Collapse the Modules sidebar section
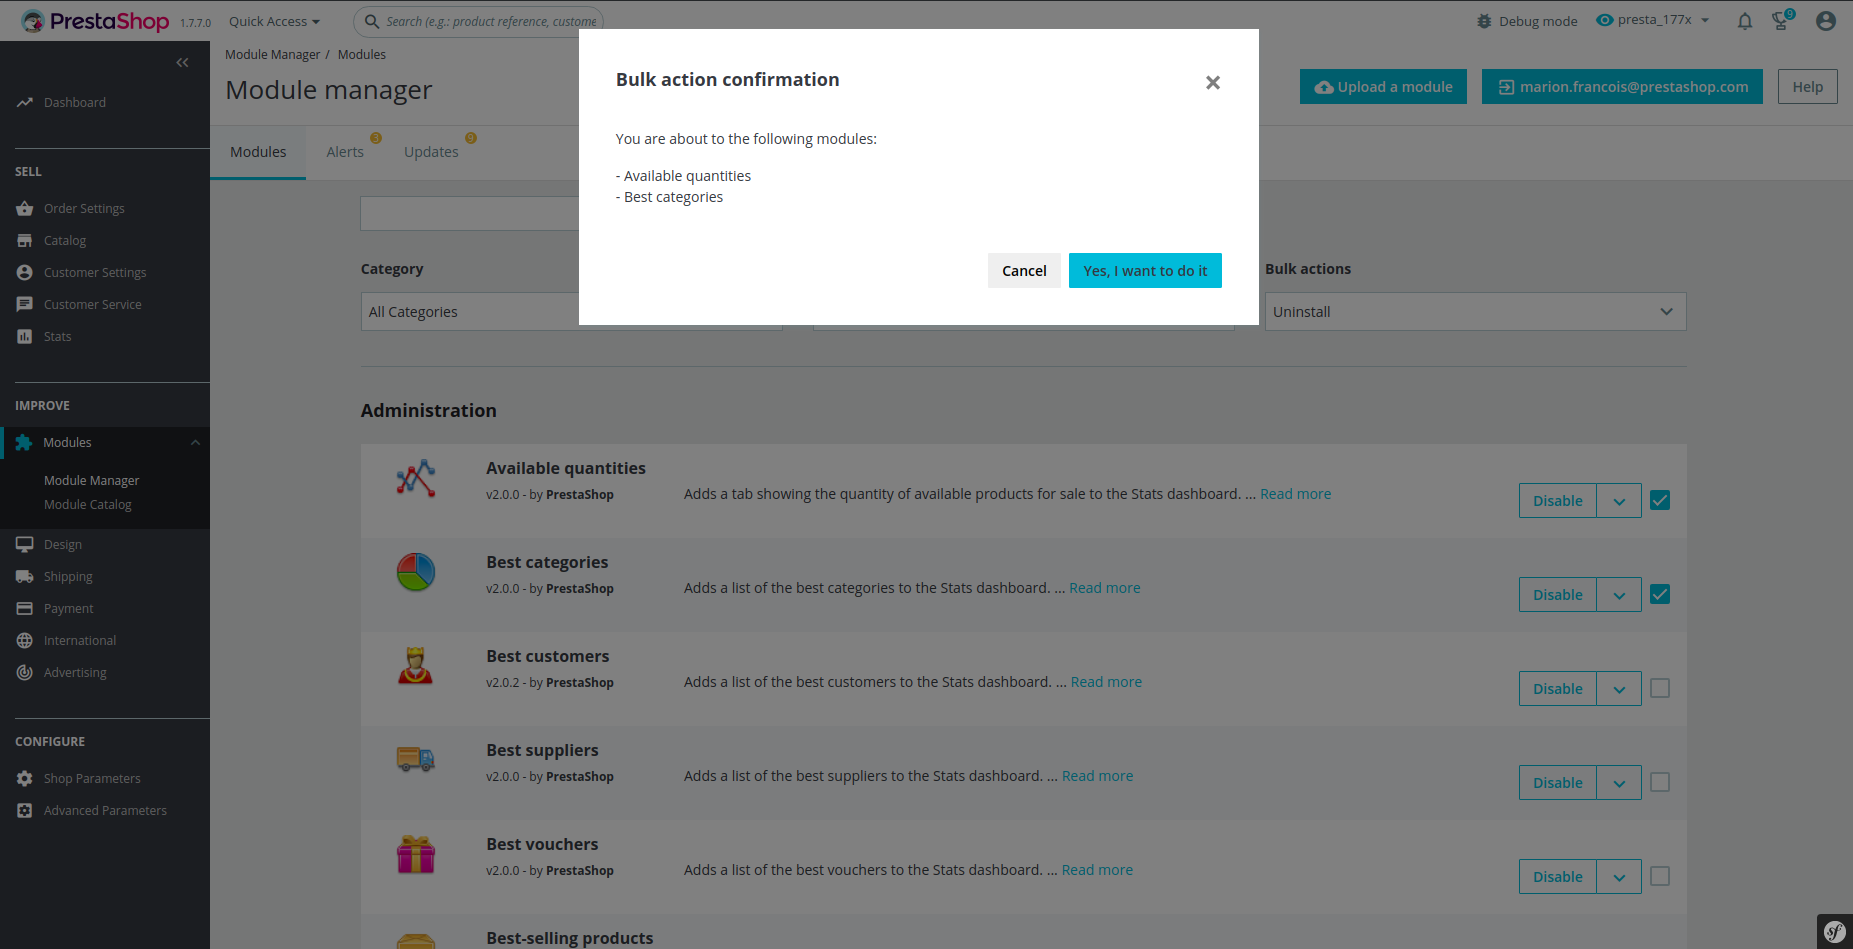This screenshot has height=949, width=1853. pyautogui.click(x=195, y=442)
